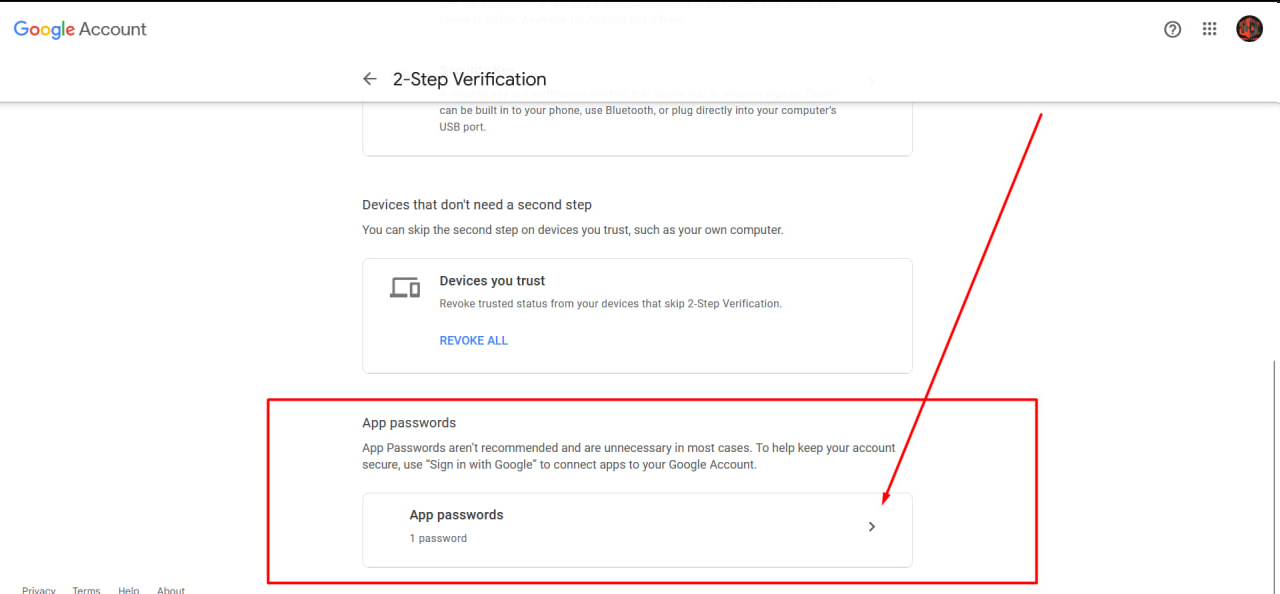The image size is (1280, 594).
Task: Open the Privacy footer menu item
Action: pyautogui.click(x=38, y=590)
